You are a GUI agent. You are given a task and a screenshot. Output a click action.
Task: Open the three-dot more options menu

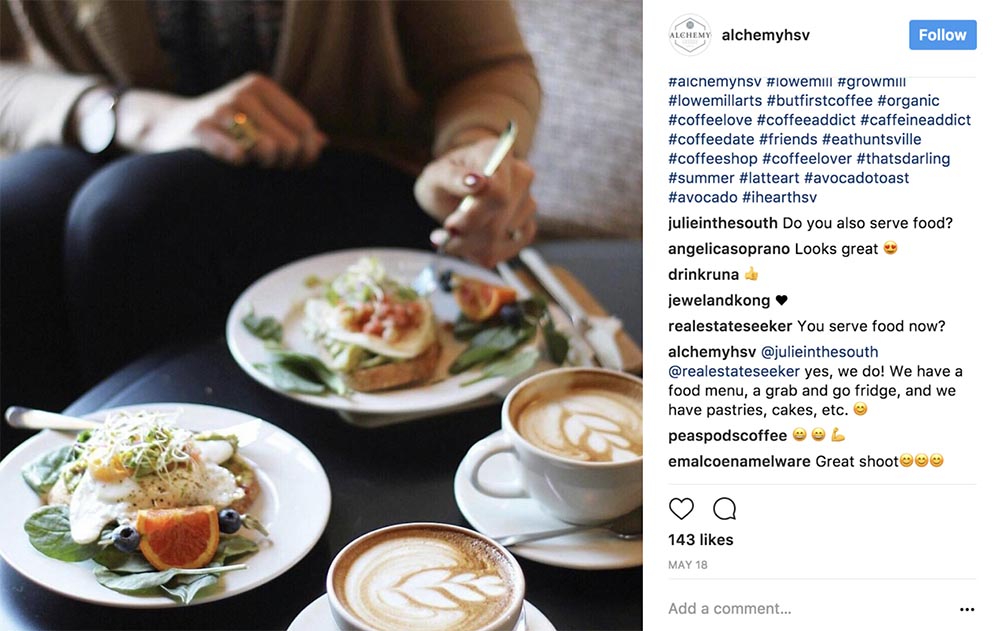pos(967,609)
